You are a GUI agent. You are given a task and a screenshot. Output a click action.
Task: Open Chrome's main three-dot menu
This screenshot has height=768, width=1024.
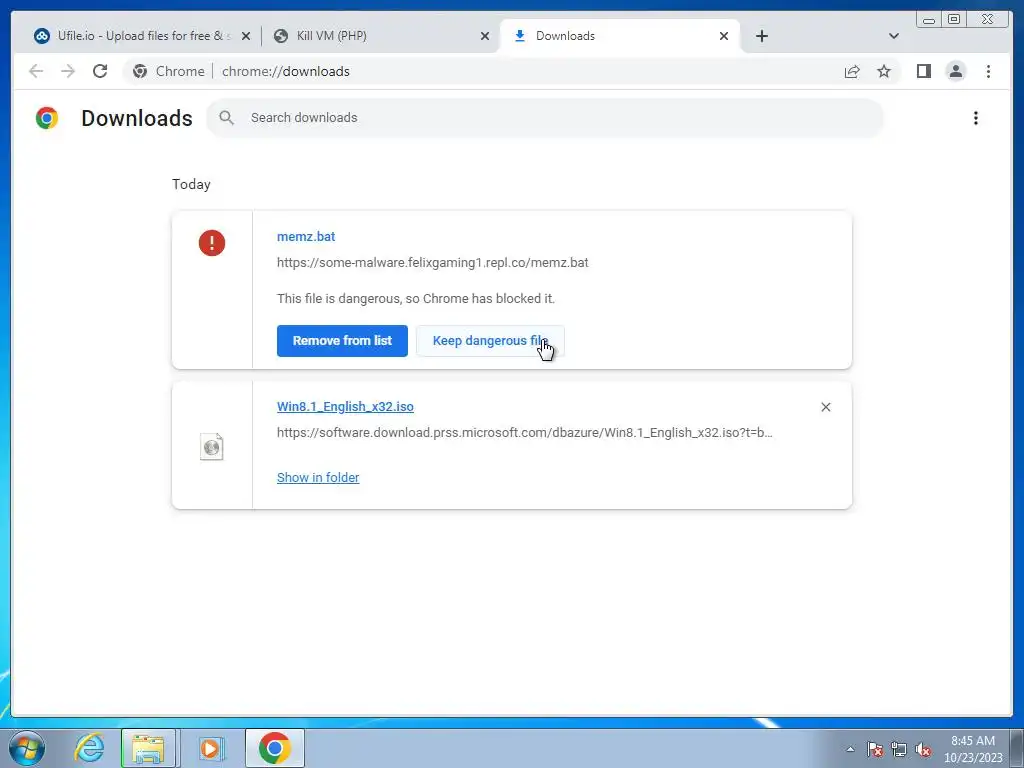click(x=988, y=71)
